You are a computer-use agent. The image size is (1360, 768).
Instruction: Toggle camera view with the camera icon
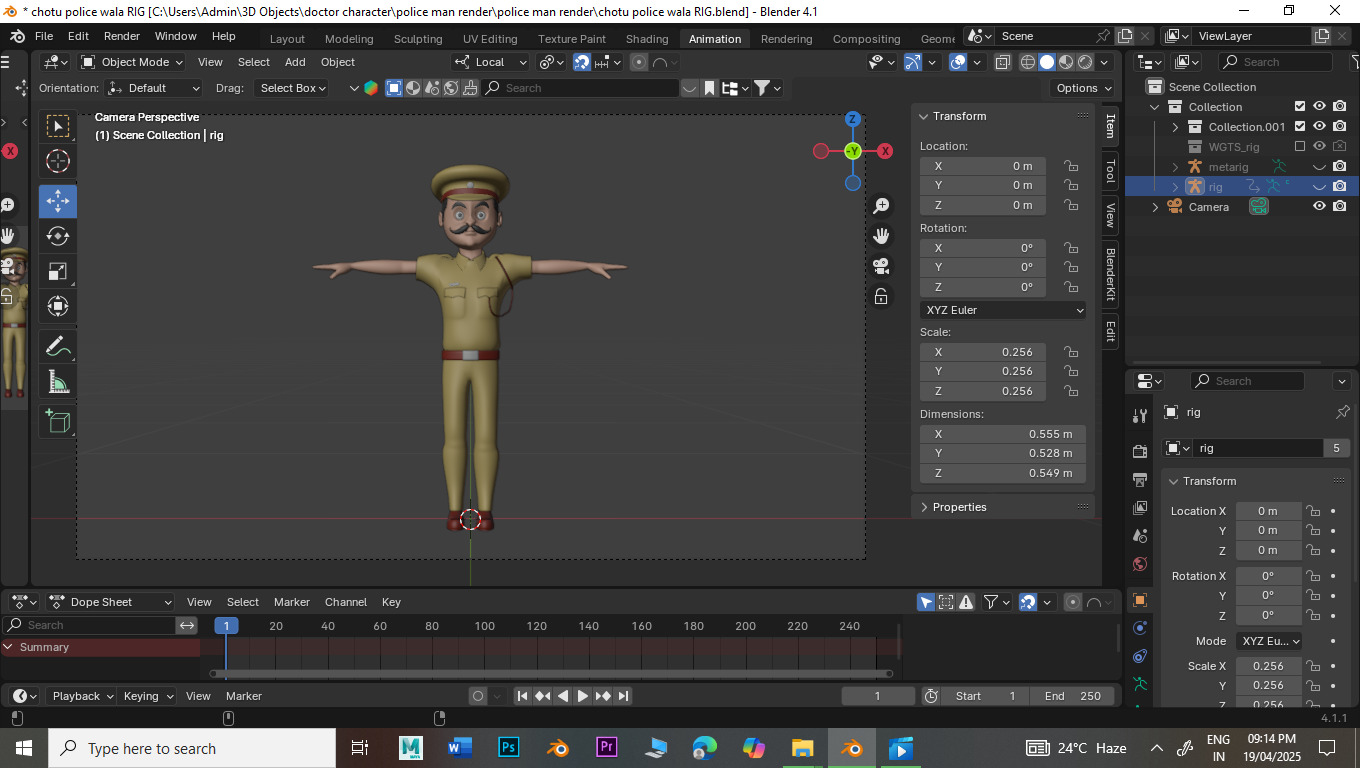point(881,266)
